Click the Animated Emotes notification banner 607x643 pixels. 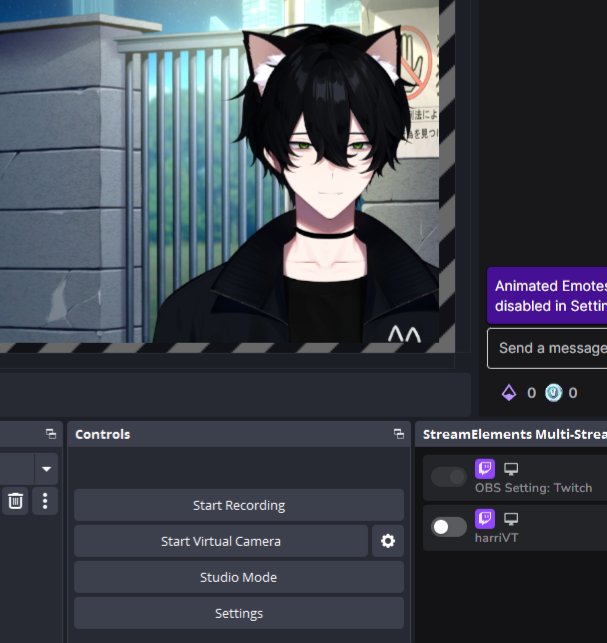[x=547, y=296]
